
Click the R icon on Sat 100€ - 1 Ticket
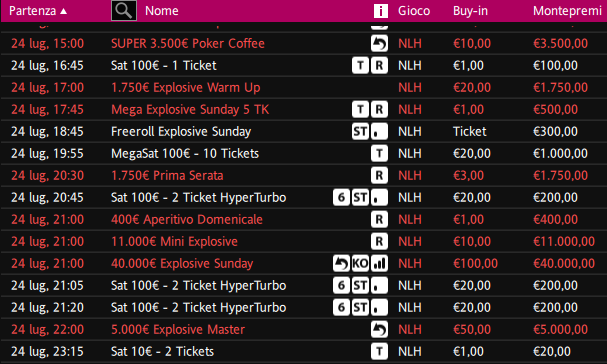point(379,65)
